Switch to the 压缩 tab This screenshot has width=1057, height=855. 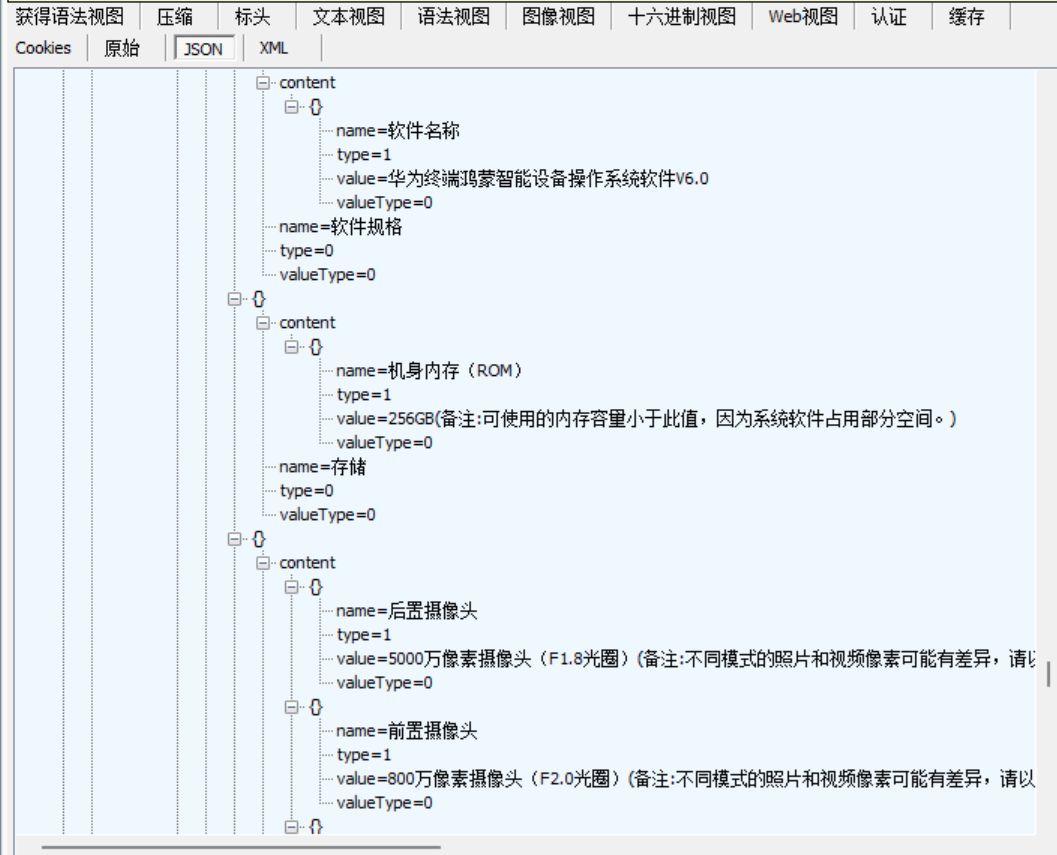pos(175,16)
